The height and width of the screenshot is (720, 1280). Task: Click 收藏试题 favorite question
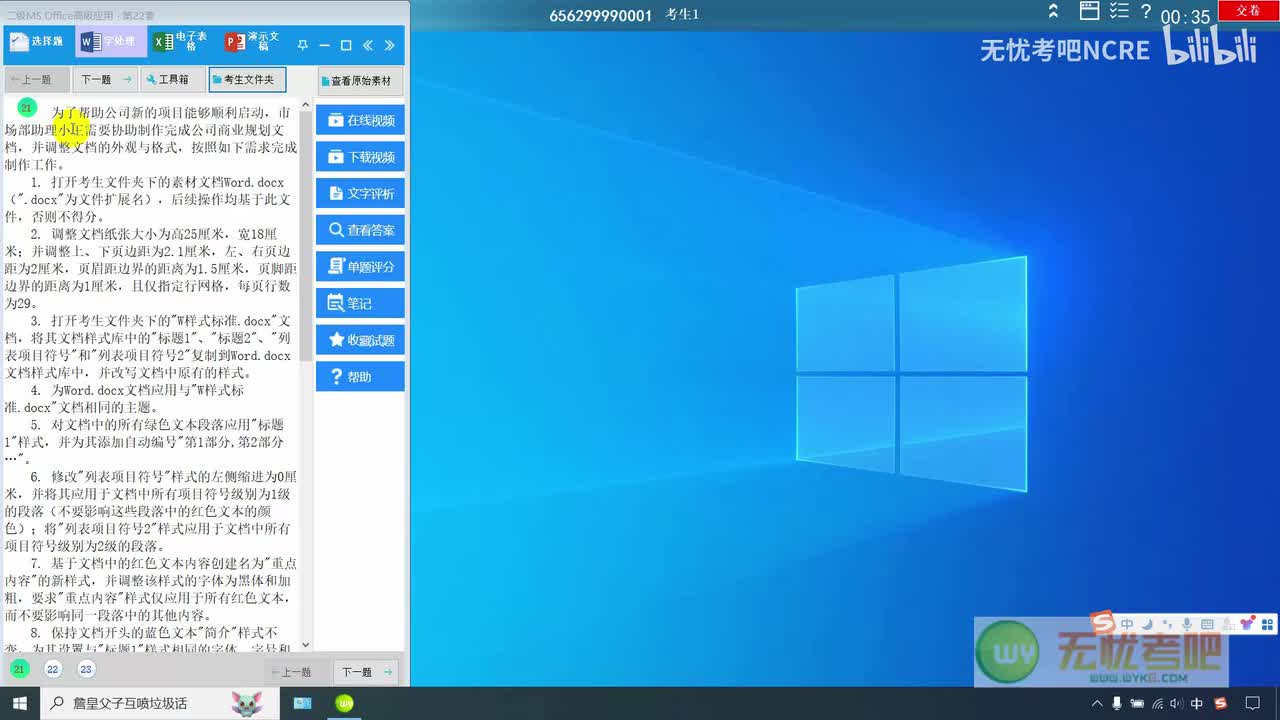[360, 340]
